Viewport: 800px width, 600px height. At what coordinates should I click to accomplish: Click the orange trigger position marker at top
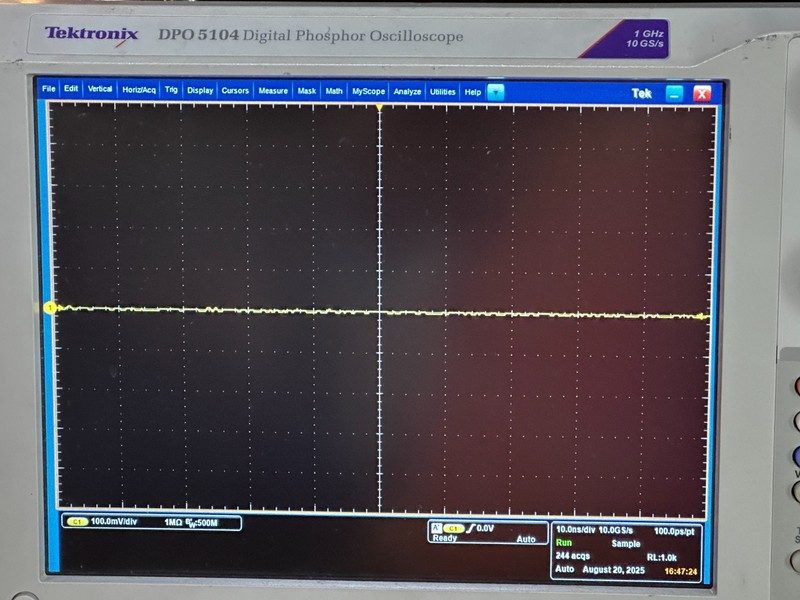click(x=379, y=108)
